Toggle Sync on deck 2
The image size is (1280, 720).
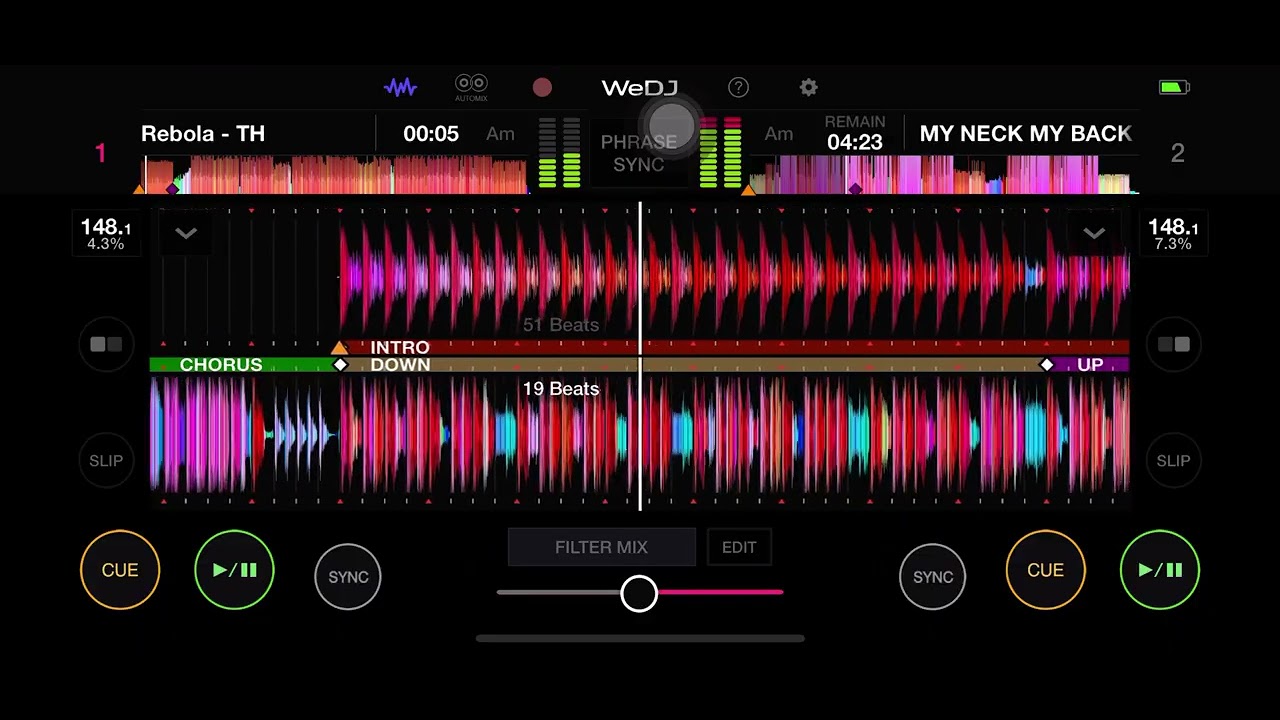(x=933, y=577)
